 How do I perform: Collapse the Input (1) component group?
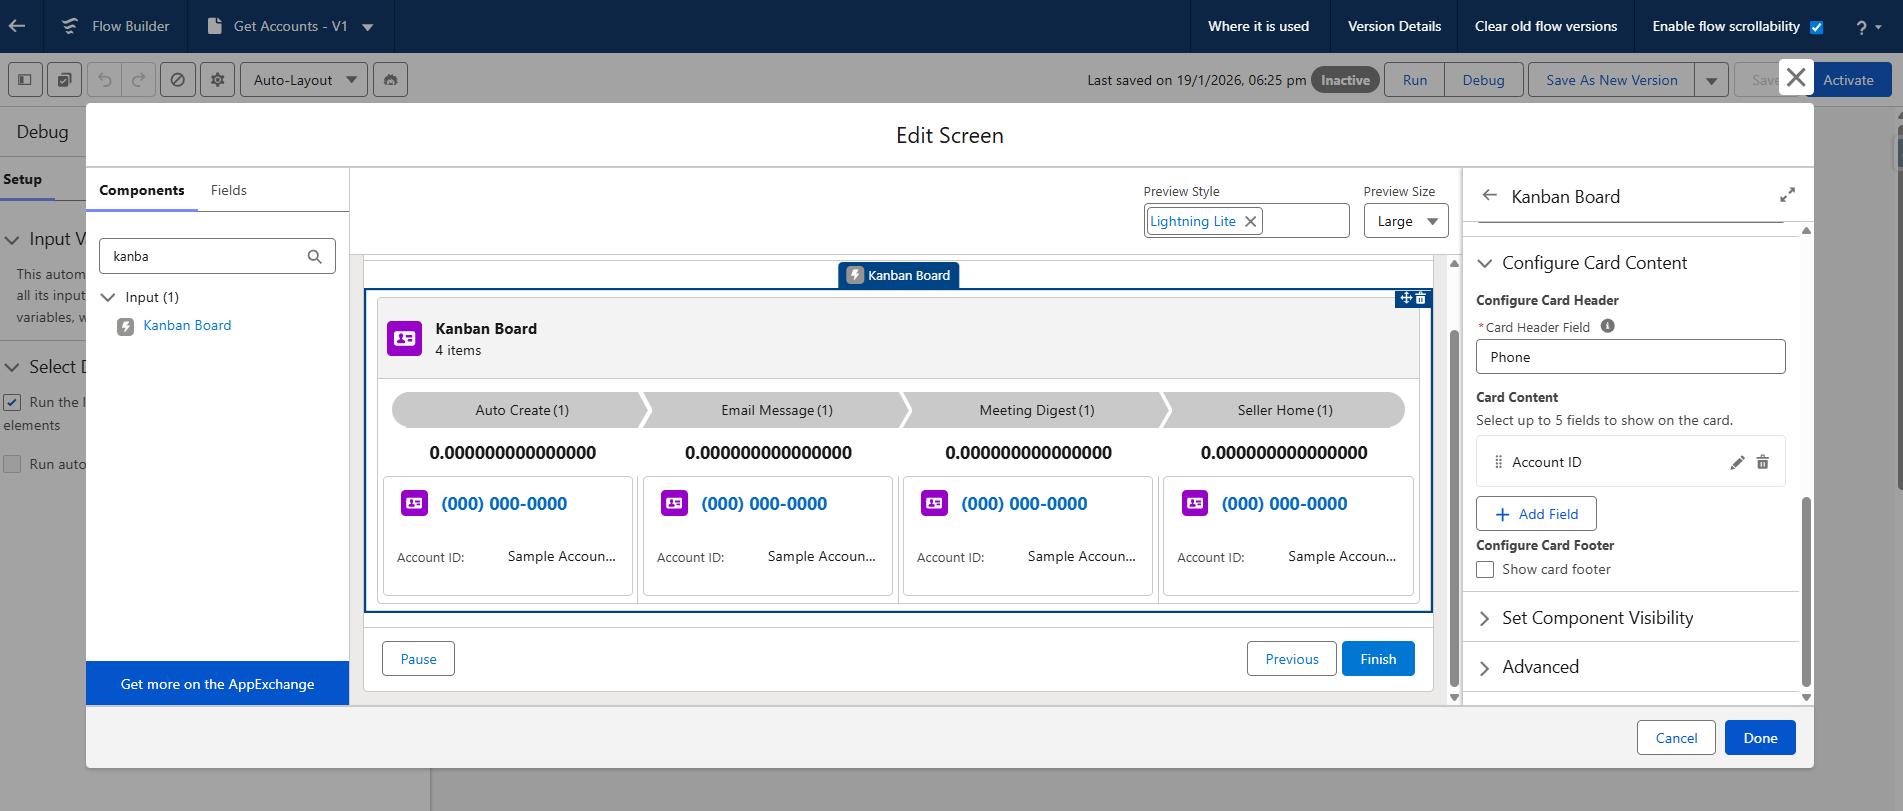click(x=108, y=298)
